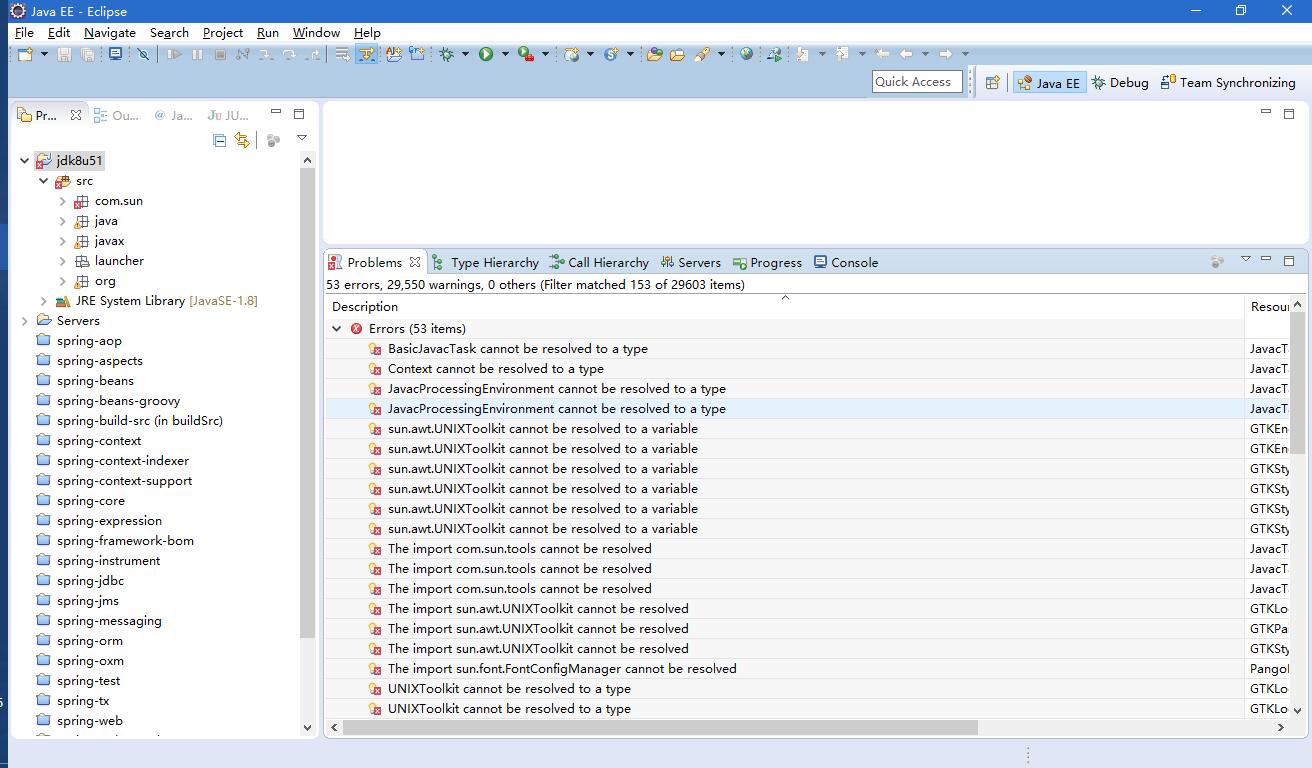Click the Open Web Browser globe icon
This screenshot has height=768, width=1312.
point(746,54)
